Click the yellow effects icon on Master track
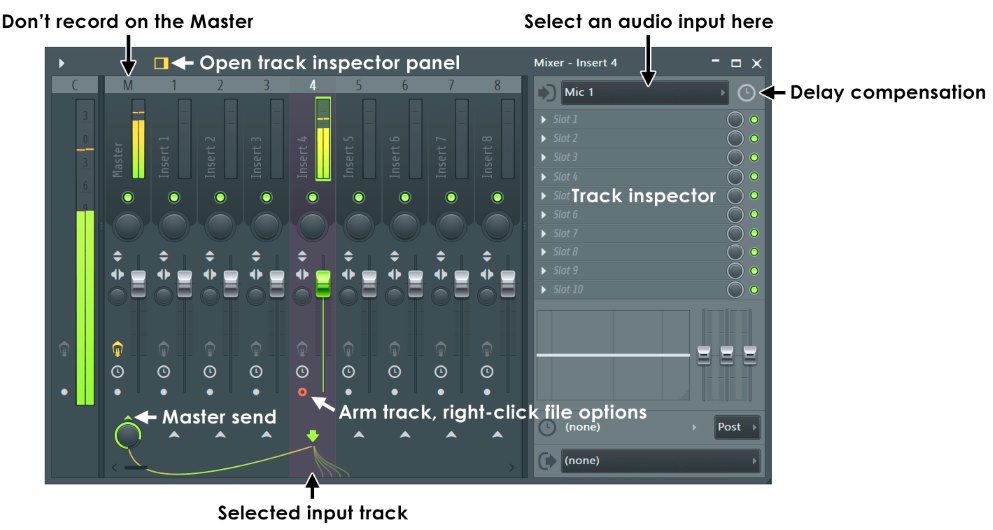The width and height of the screenshot is (993, 530). coord(118,349)
